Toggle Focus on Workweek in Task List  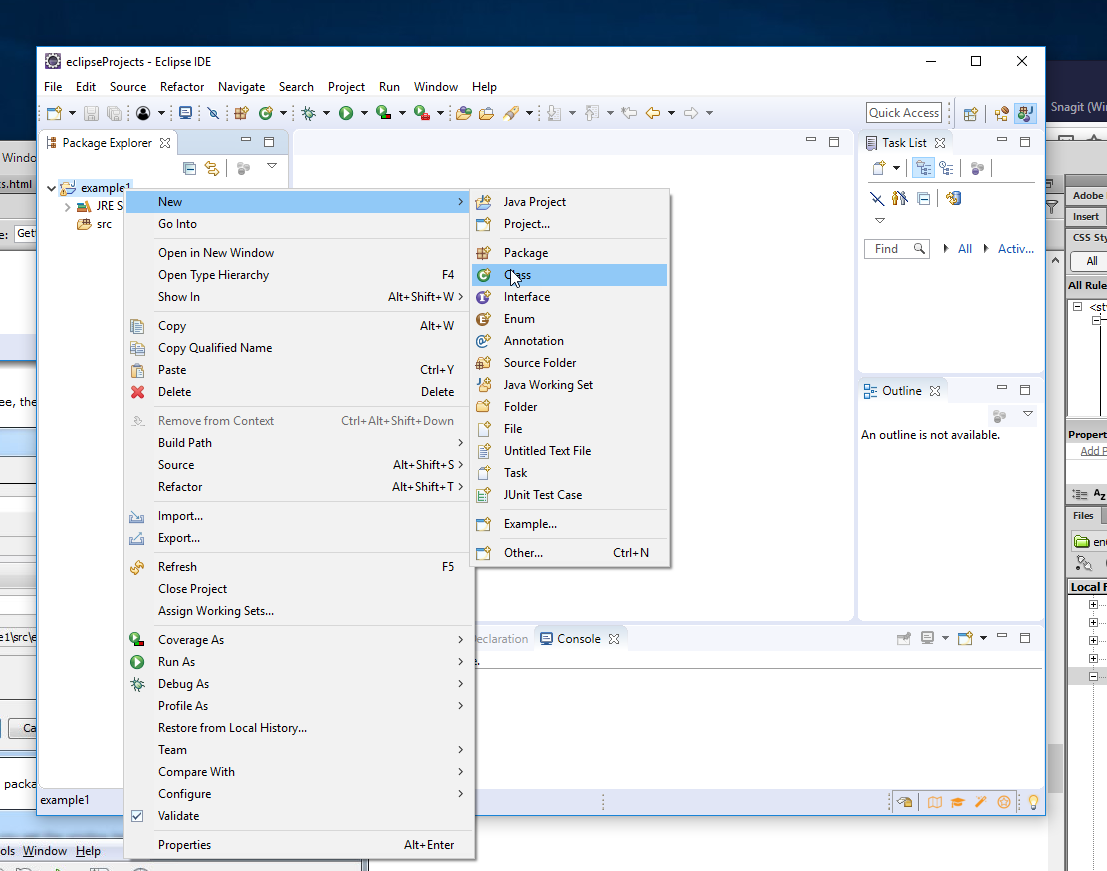[978, 168]
